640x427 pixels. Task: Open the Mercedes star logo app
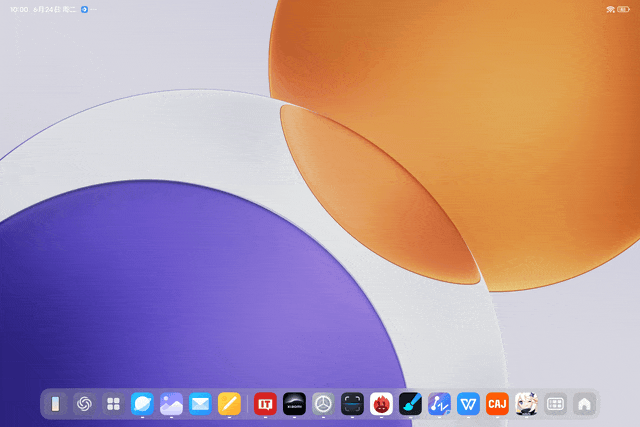click(x=323, y=404)
